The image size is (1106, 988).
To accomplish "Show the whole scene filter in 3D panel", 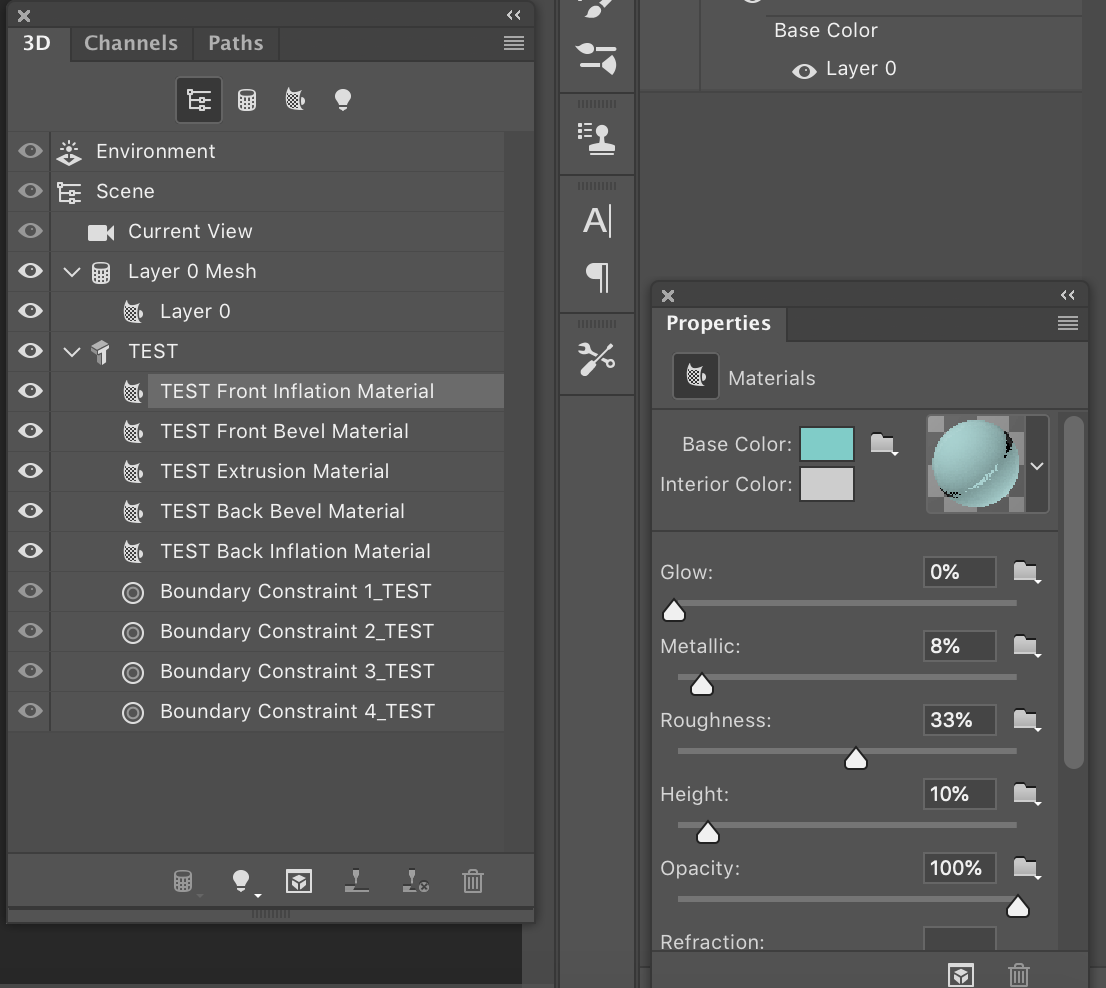I will 199,100.
